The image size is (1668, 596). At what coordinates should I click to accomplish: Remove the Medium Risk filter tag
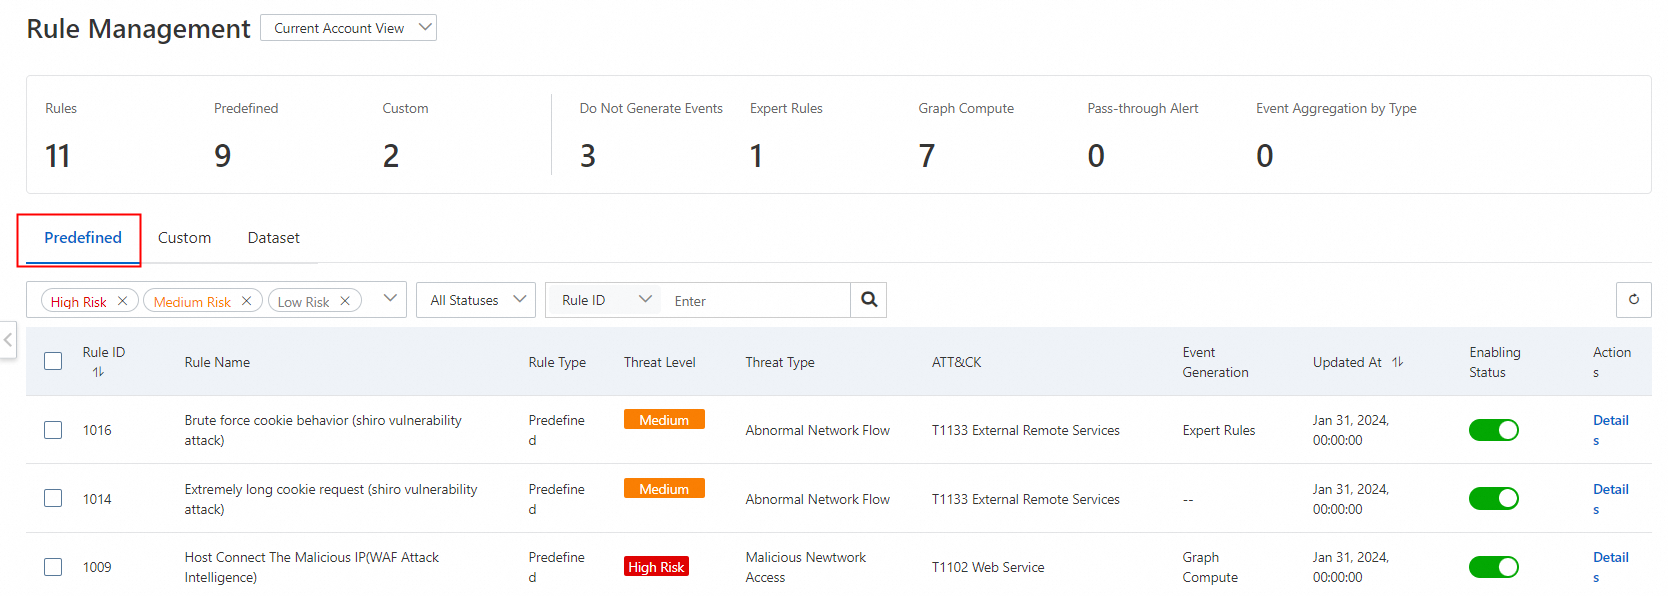pyautogui.click(x=246, y=301)
